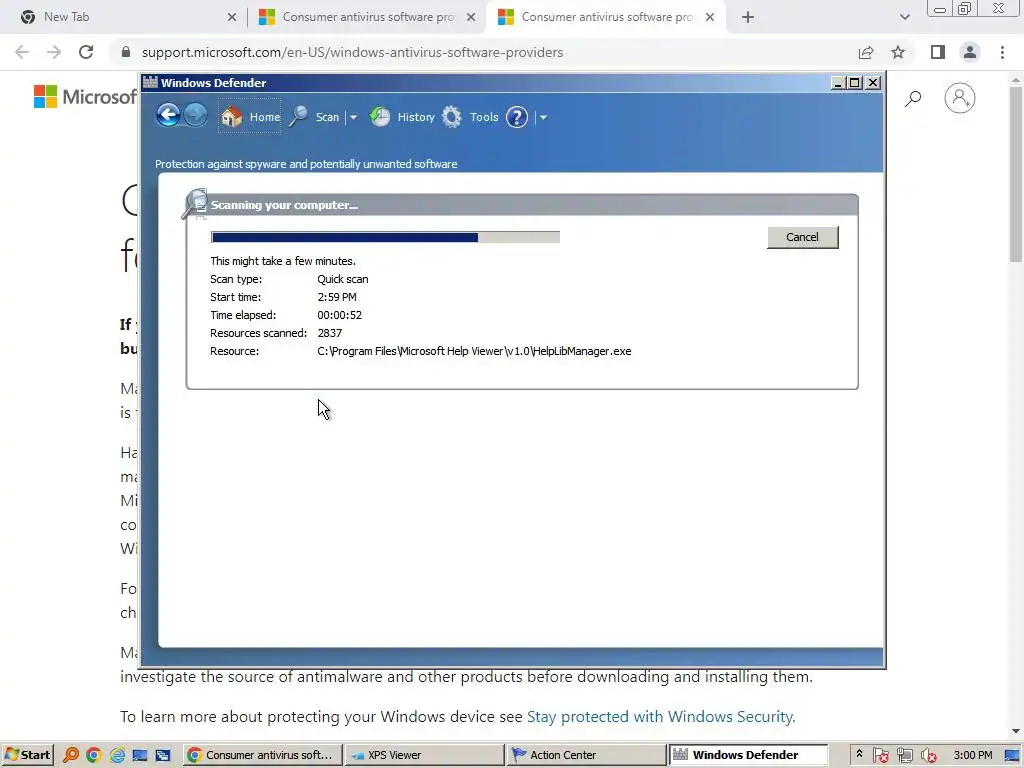Click the Show Desktop icon in quick launch

[x=140, y=755]
